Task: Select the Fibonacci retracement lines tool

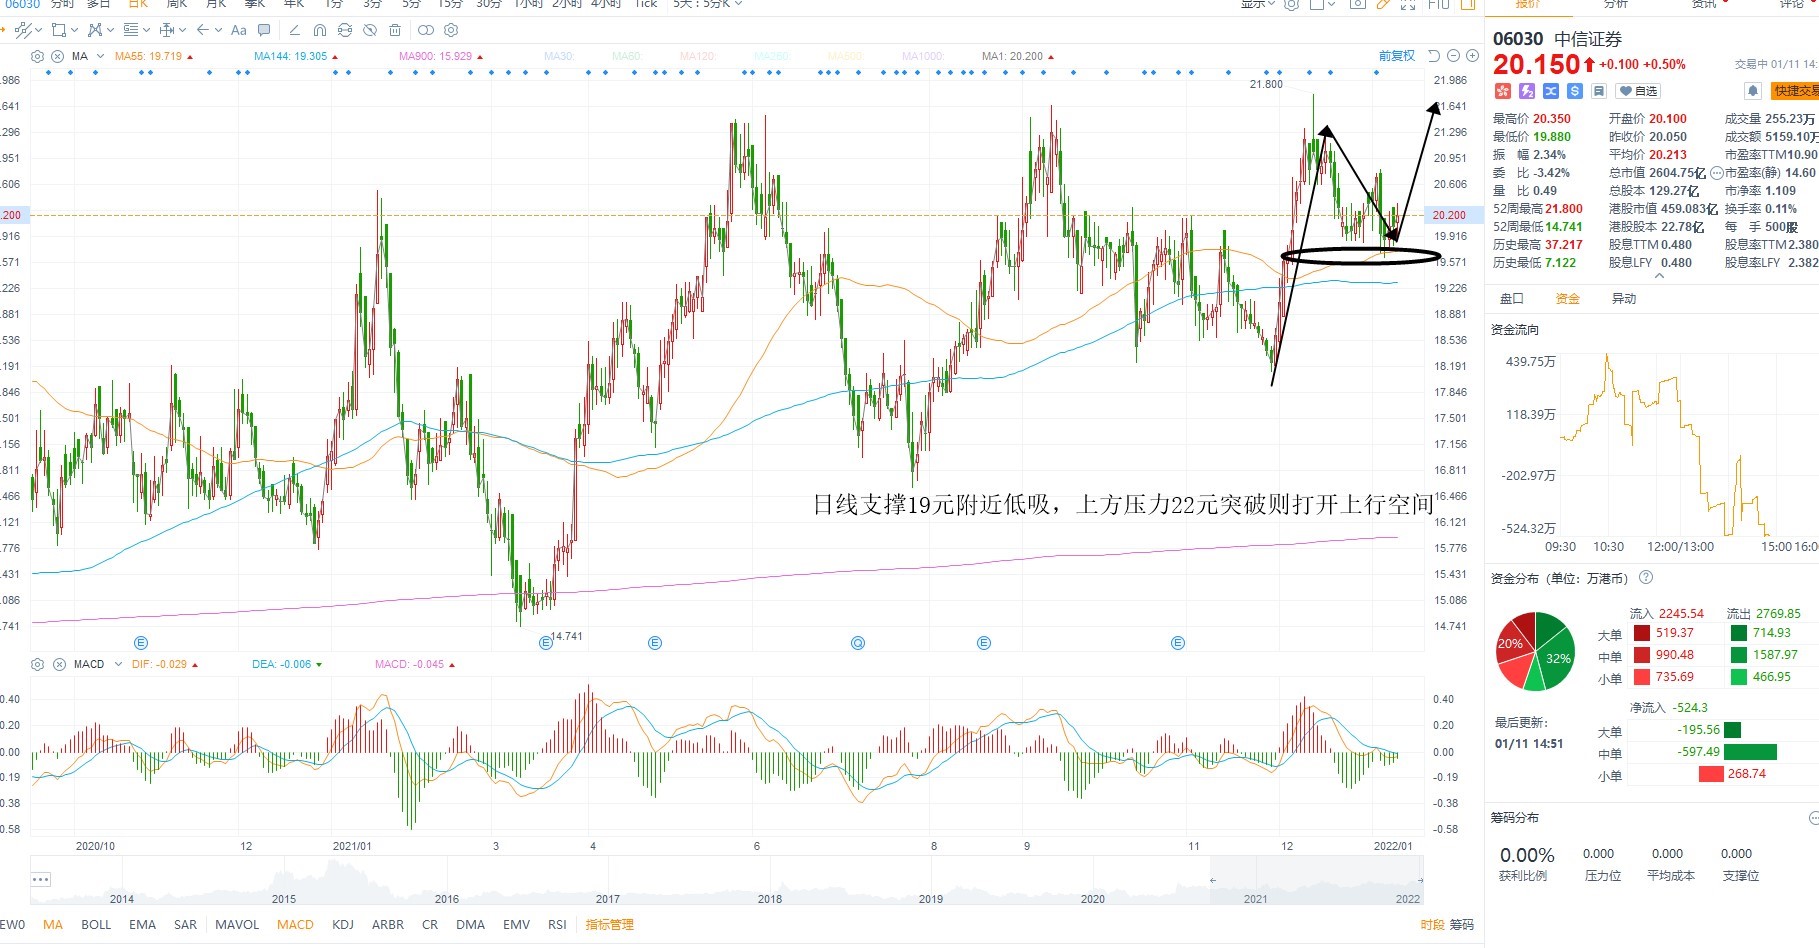Action: [x=131, y=30]
